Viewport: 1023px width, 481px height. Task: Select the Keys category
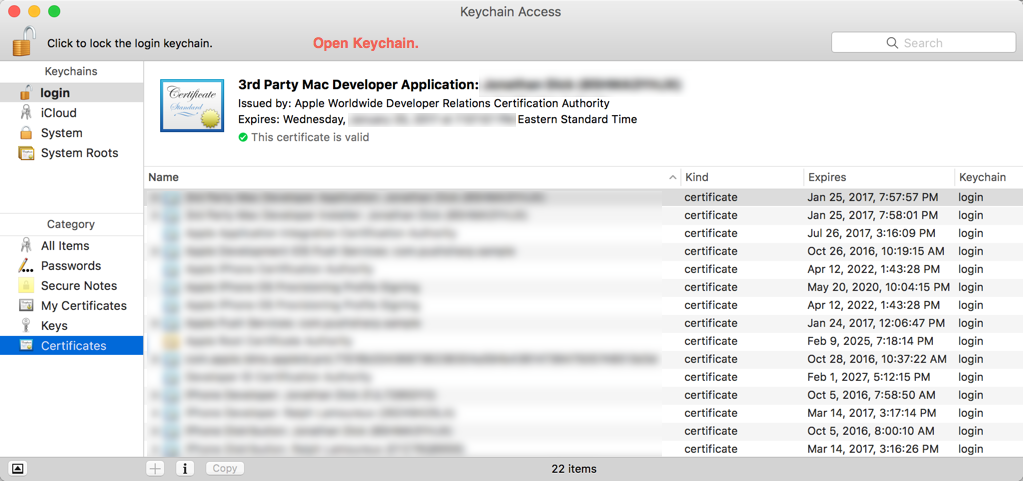[x=72, y=326]
